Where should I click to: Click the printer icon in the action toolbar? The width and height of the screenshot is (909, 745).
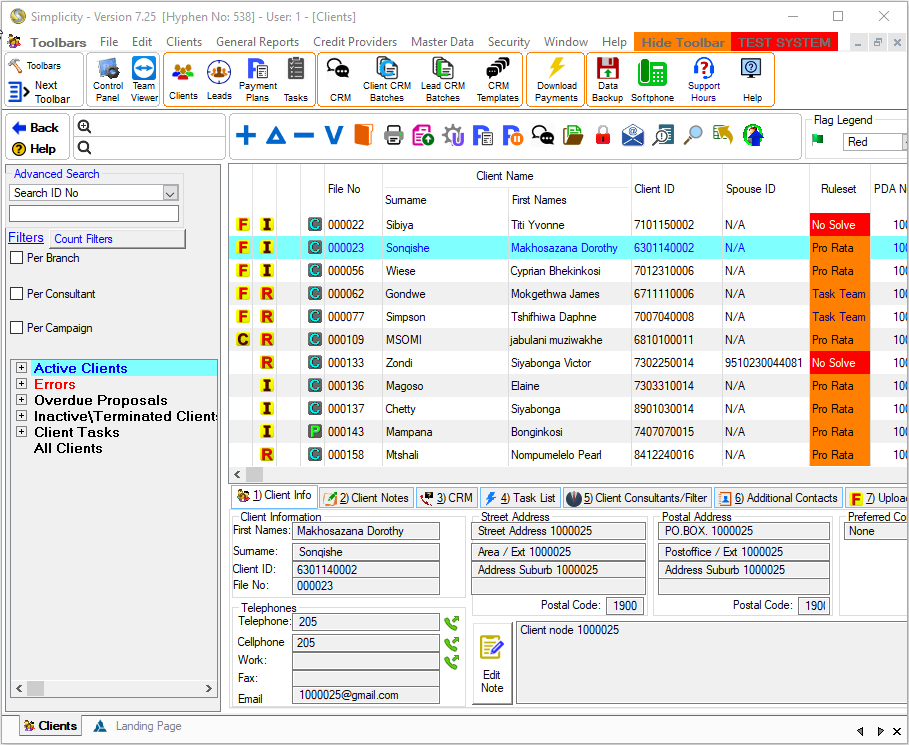394,136
